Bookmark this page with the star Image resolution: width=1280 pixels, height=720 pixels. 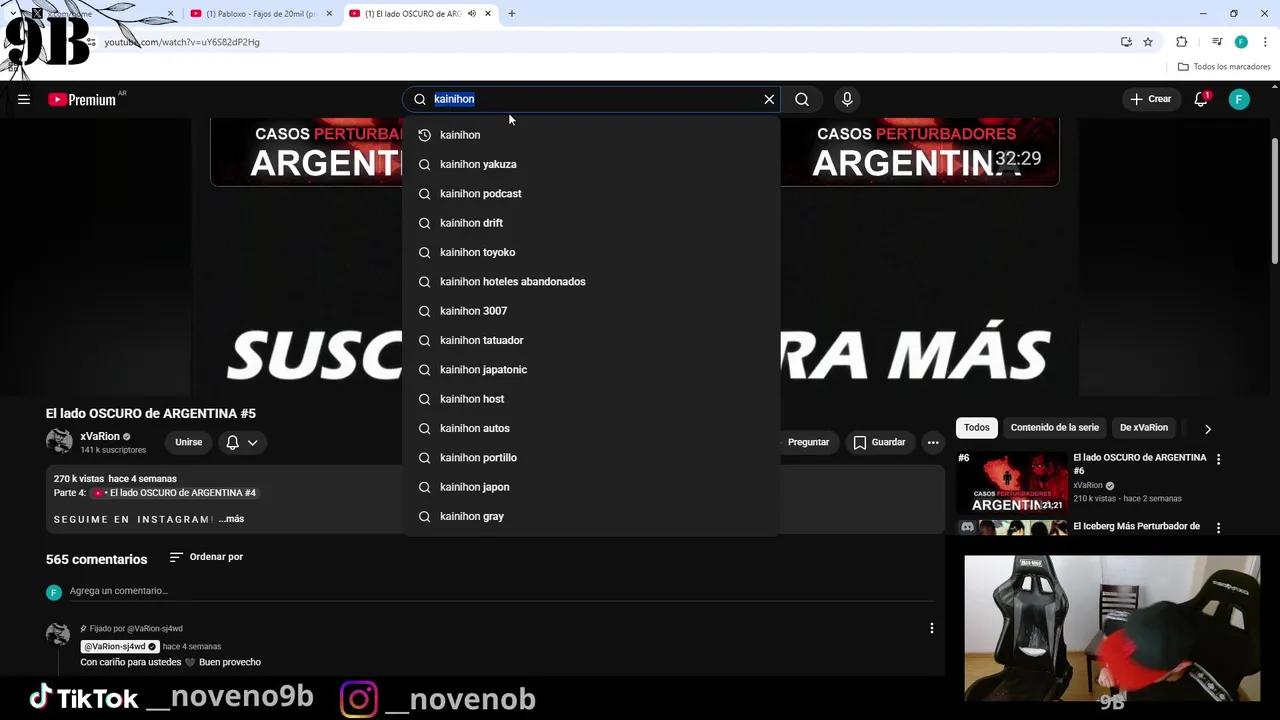pos(1148,42)
